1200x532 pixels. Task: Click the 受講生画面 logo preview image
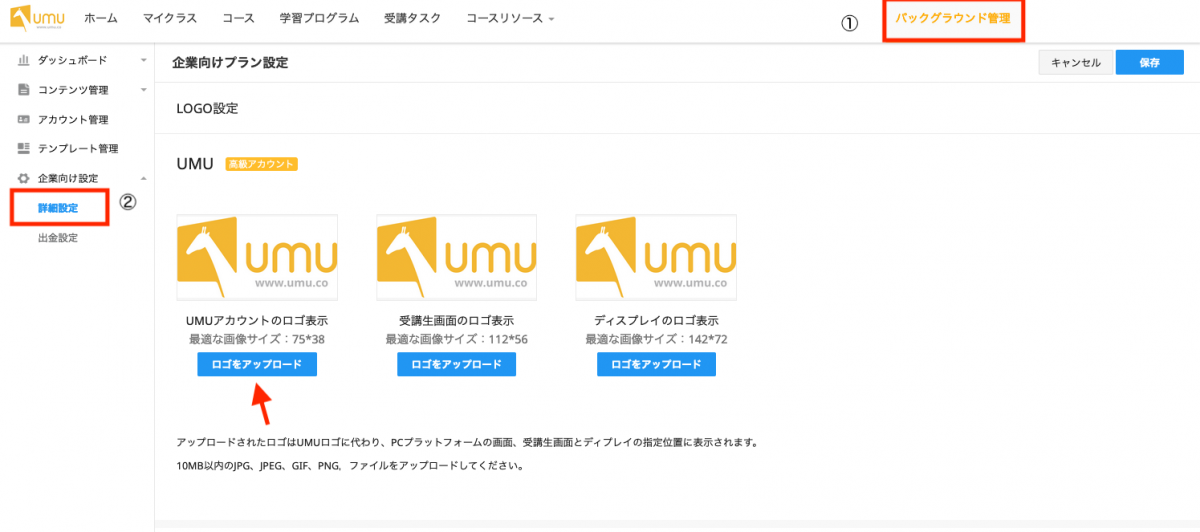(457, 257)
